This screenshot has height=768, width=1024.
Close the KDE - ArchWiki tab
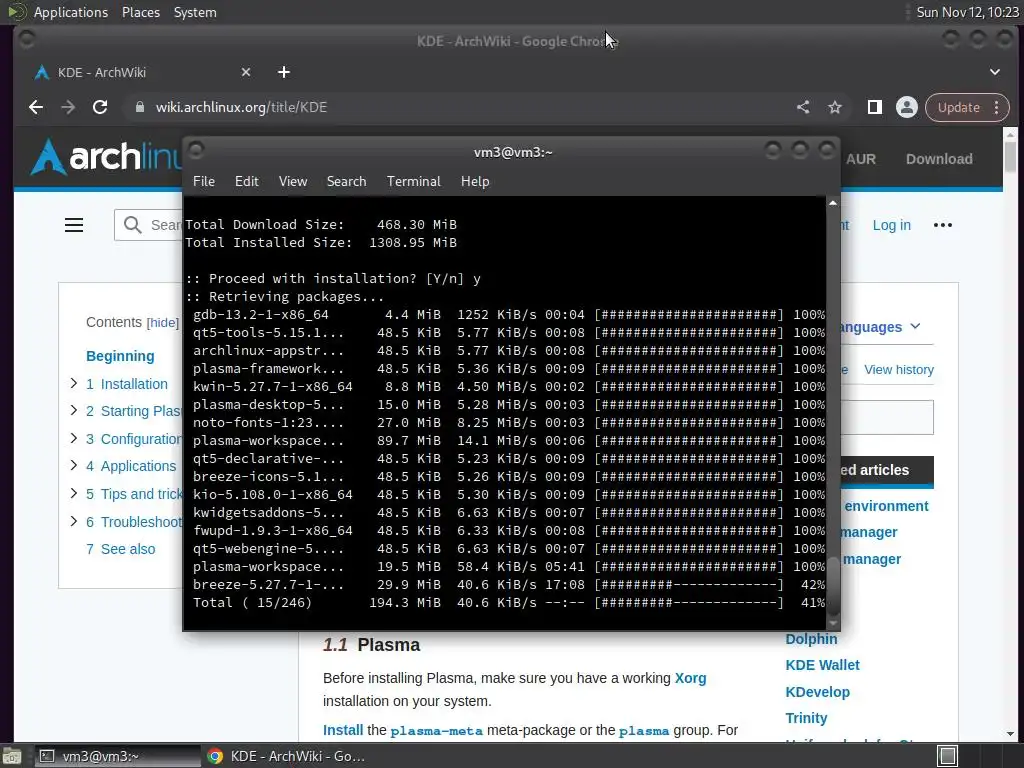pyautogui.click(x=246, y=72)
